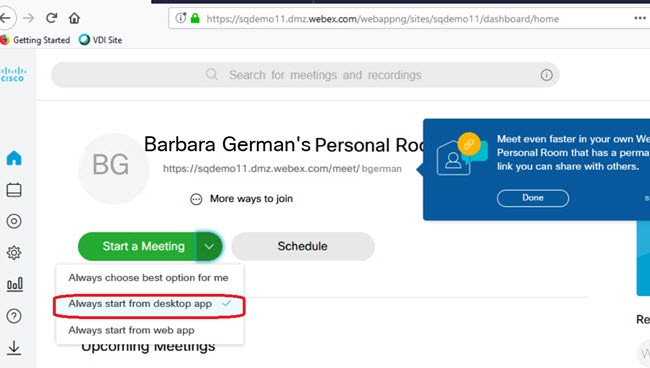
Task: Click the green padlock security icon
Action: click(195, 18)
